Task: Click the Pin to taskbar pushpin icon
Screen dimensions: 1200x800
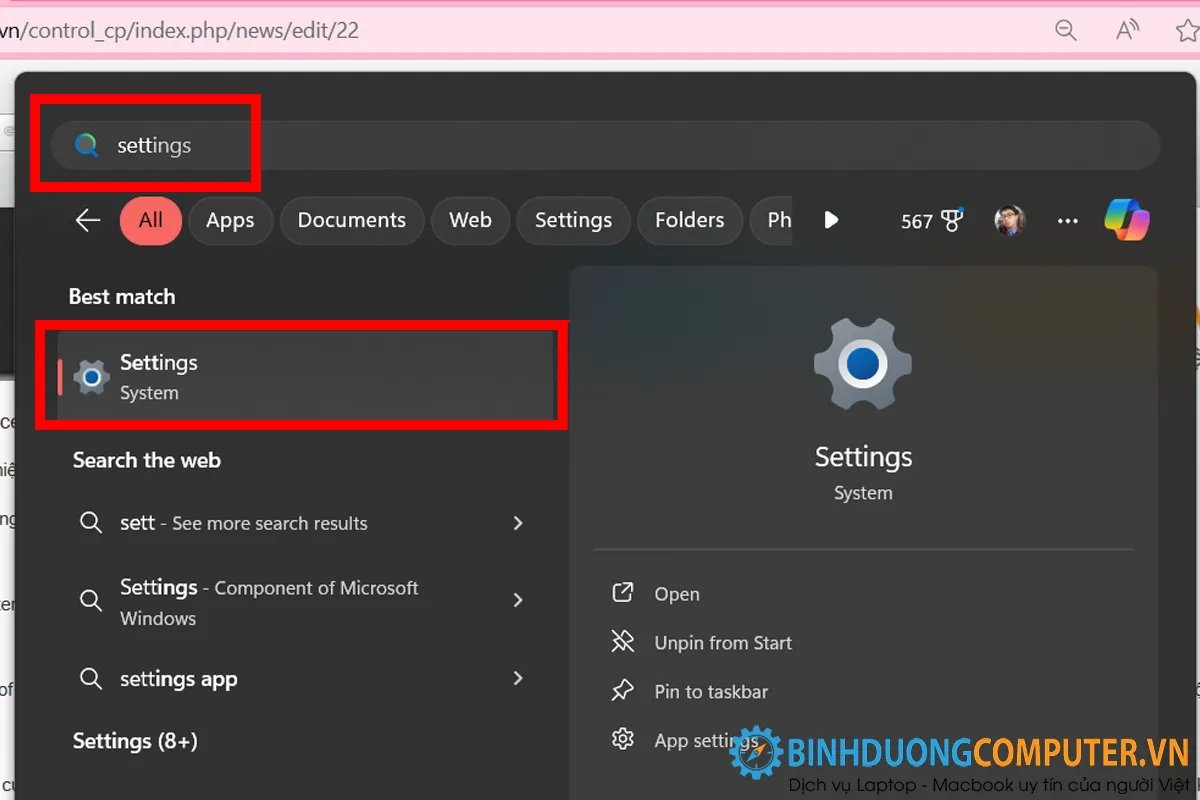Action: (623, 690)
